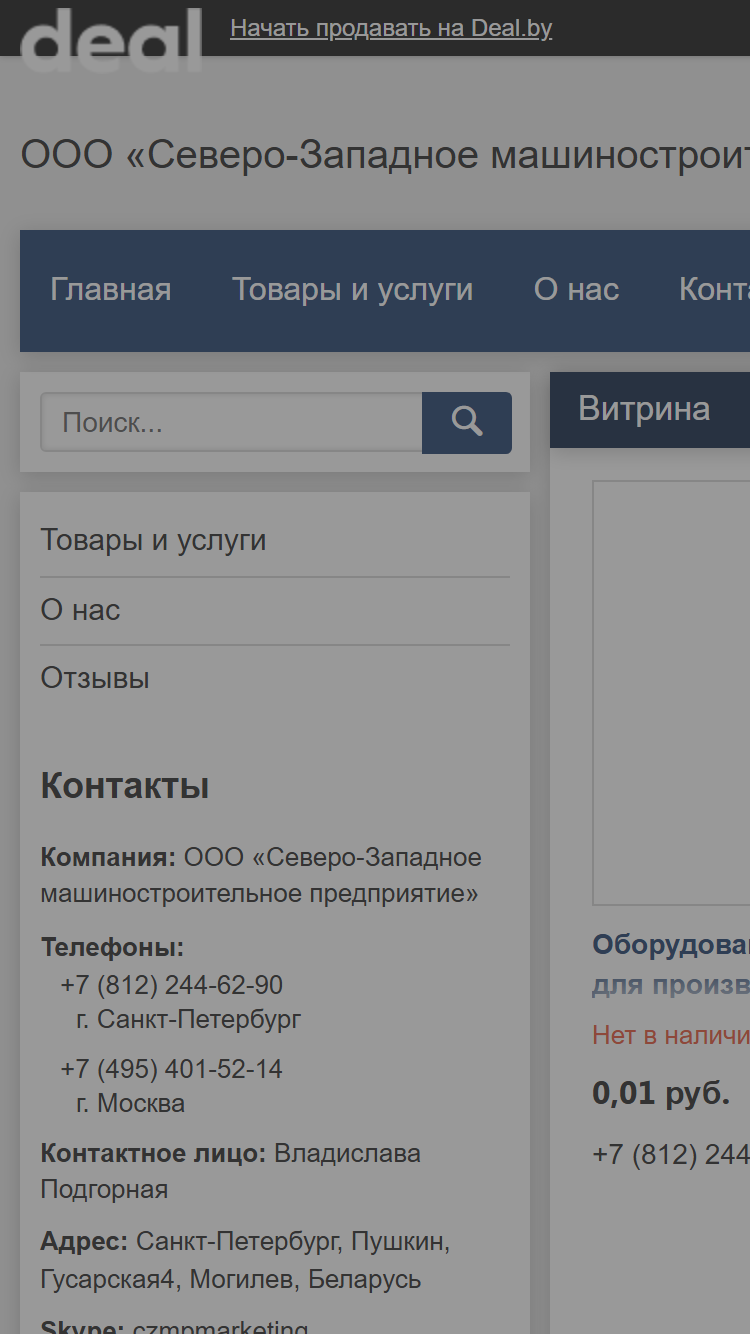Viewport: 750px width, 1334px height.
Task: Click phone number +7 (812) 244-62-90 in contacts
Action: coord(171,985)
